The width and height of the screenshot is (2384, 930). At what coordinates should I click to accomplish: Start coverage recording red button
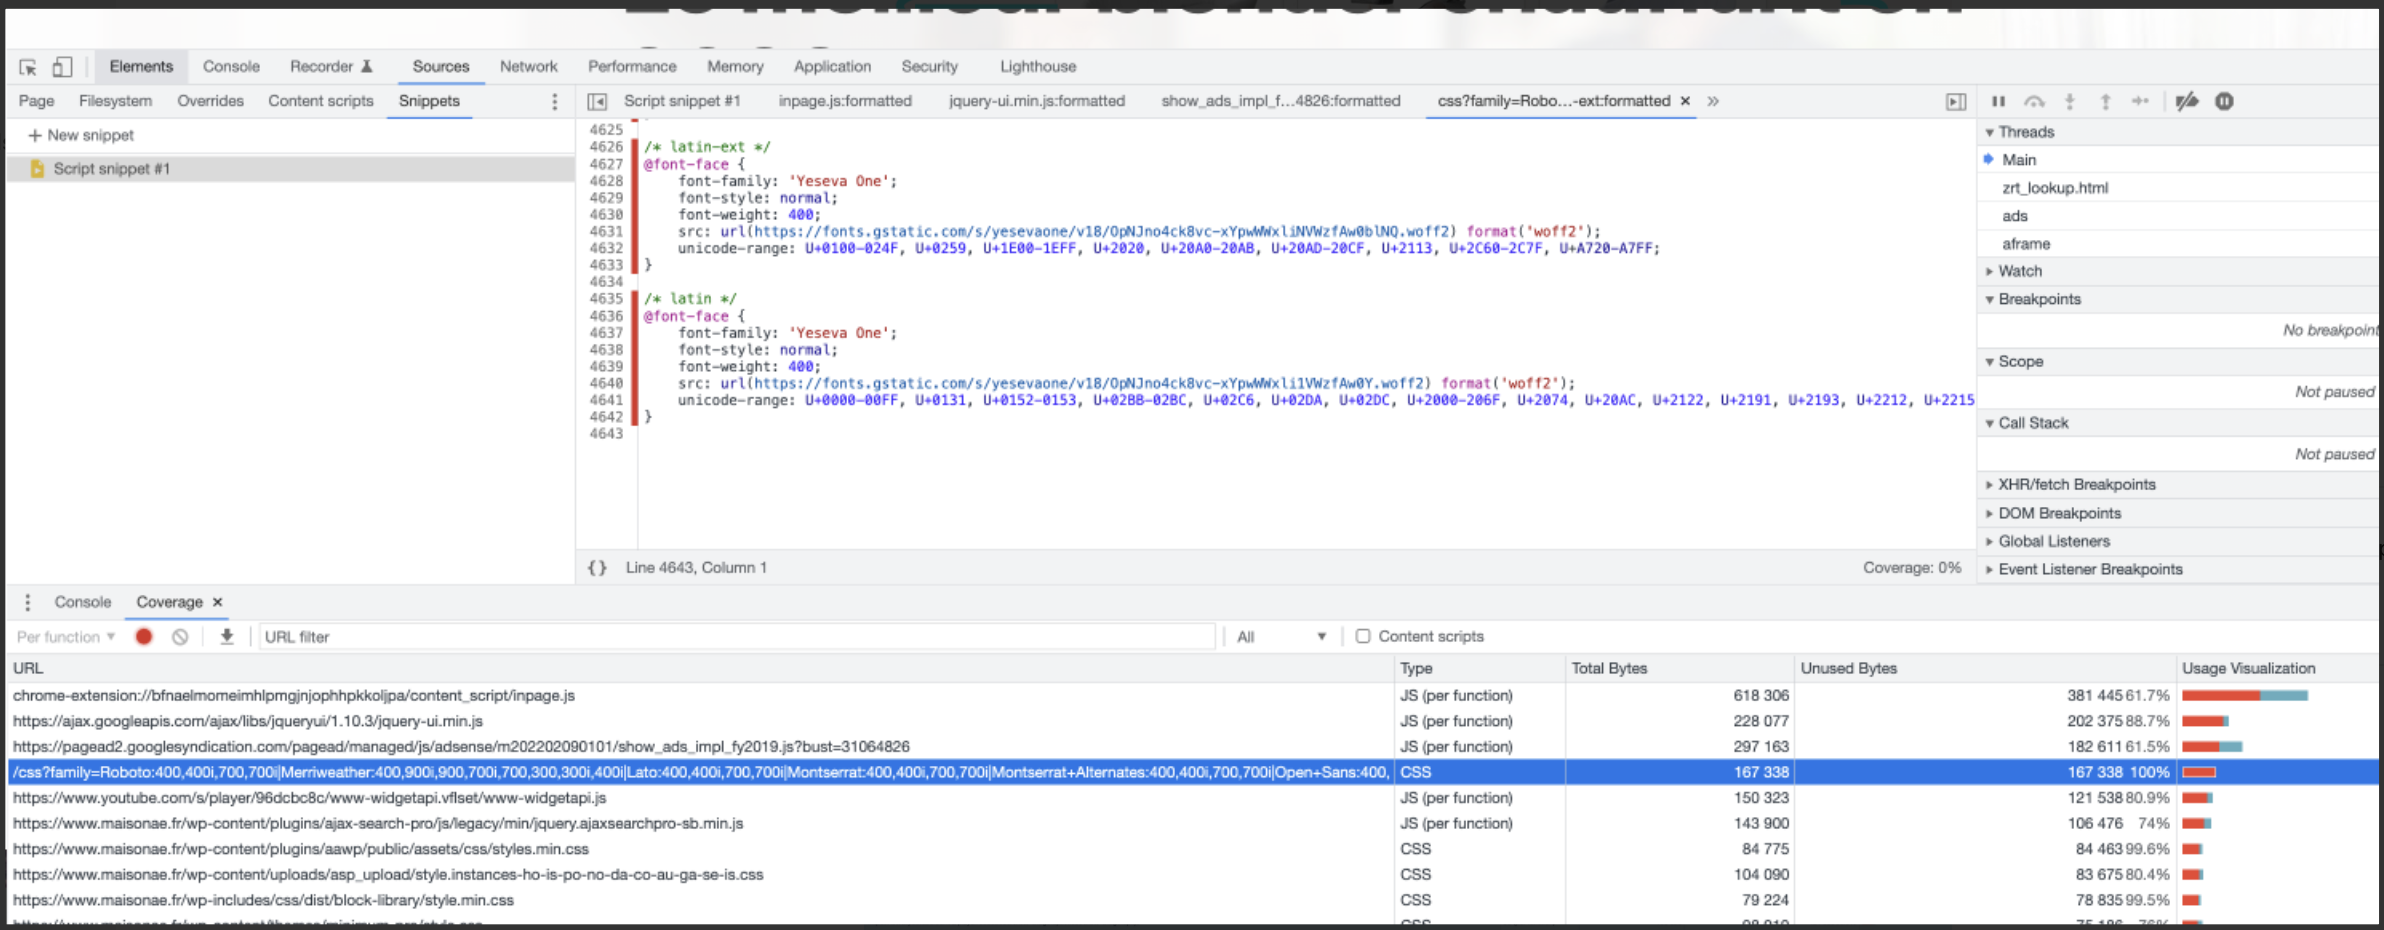click(144, 636)
